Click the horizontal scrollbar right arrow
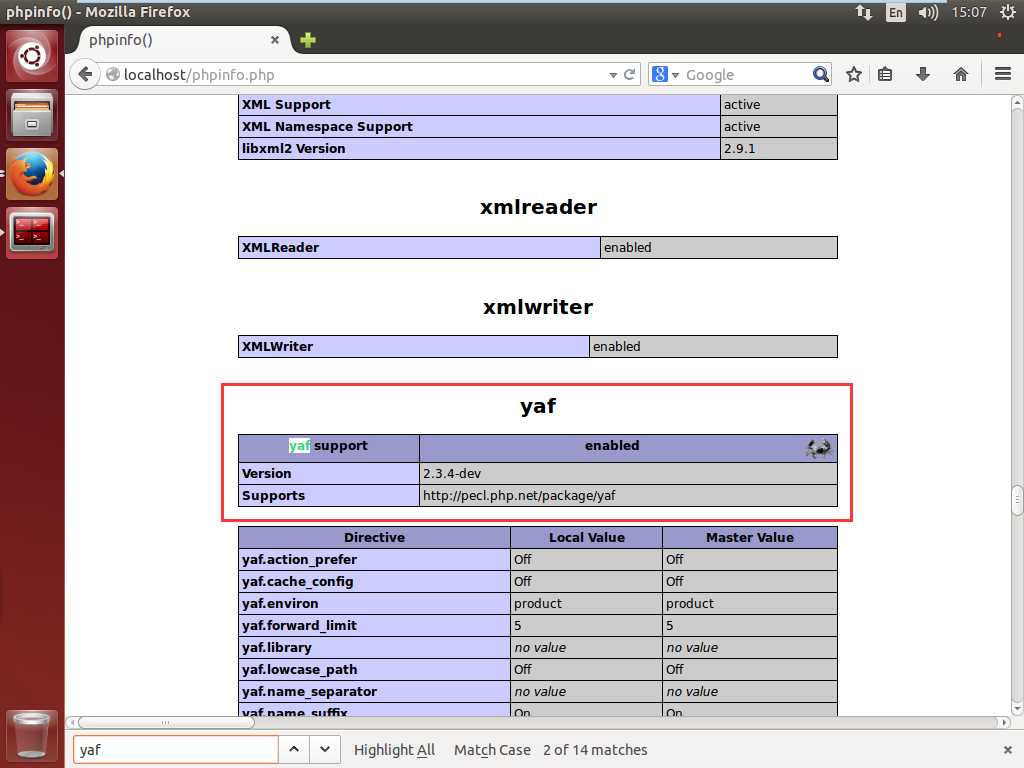The height and width of the screenshot is (768, 1024). tap(1004, 722)
